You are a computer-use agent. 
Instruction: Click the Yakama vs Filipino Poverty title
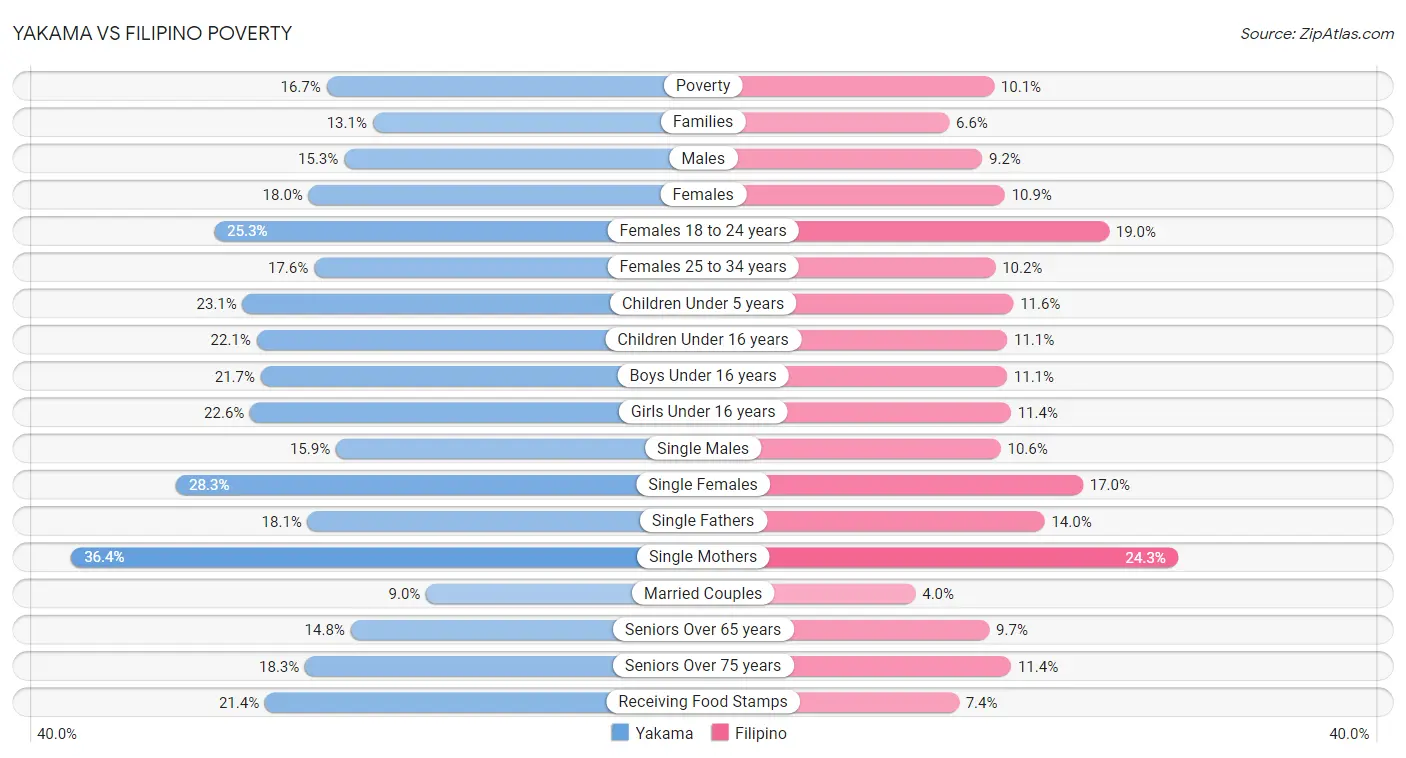tap(152, 33)
